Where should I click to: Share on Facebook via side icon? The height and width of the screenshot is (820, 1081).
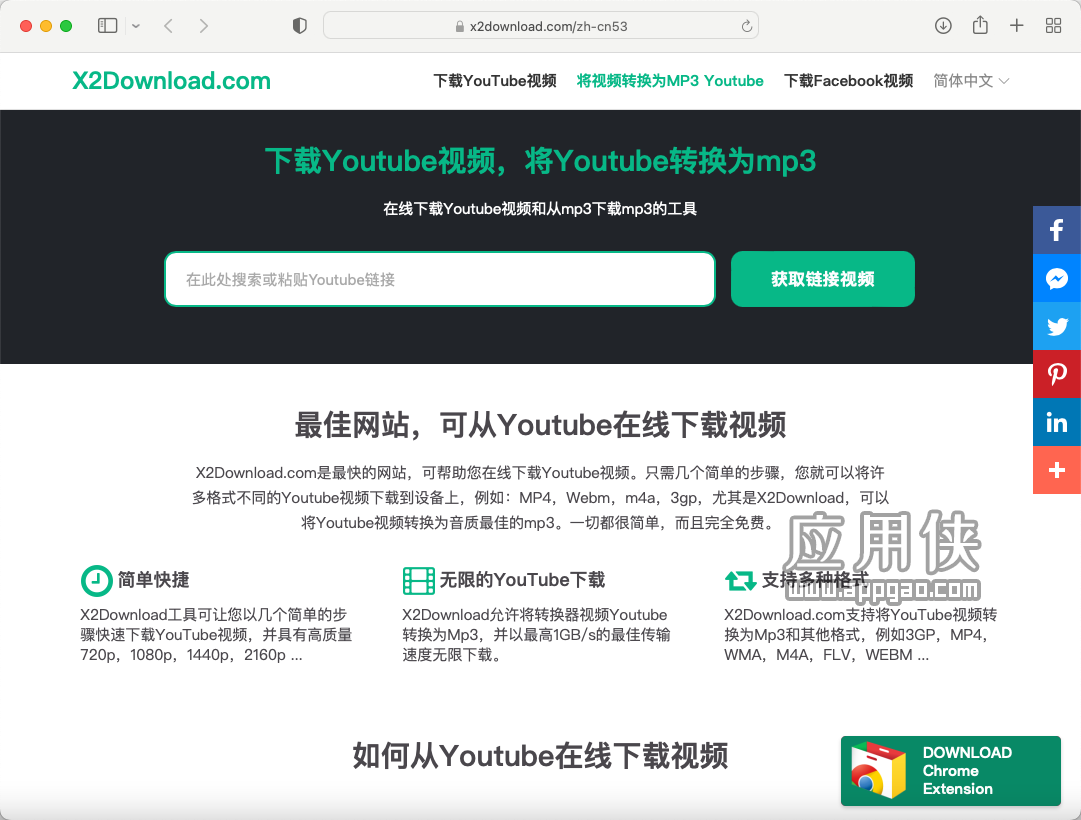[1057, 230]
